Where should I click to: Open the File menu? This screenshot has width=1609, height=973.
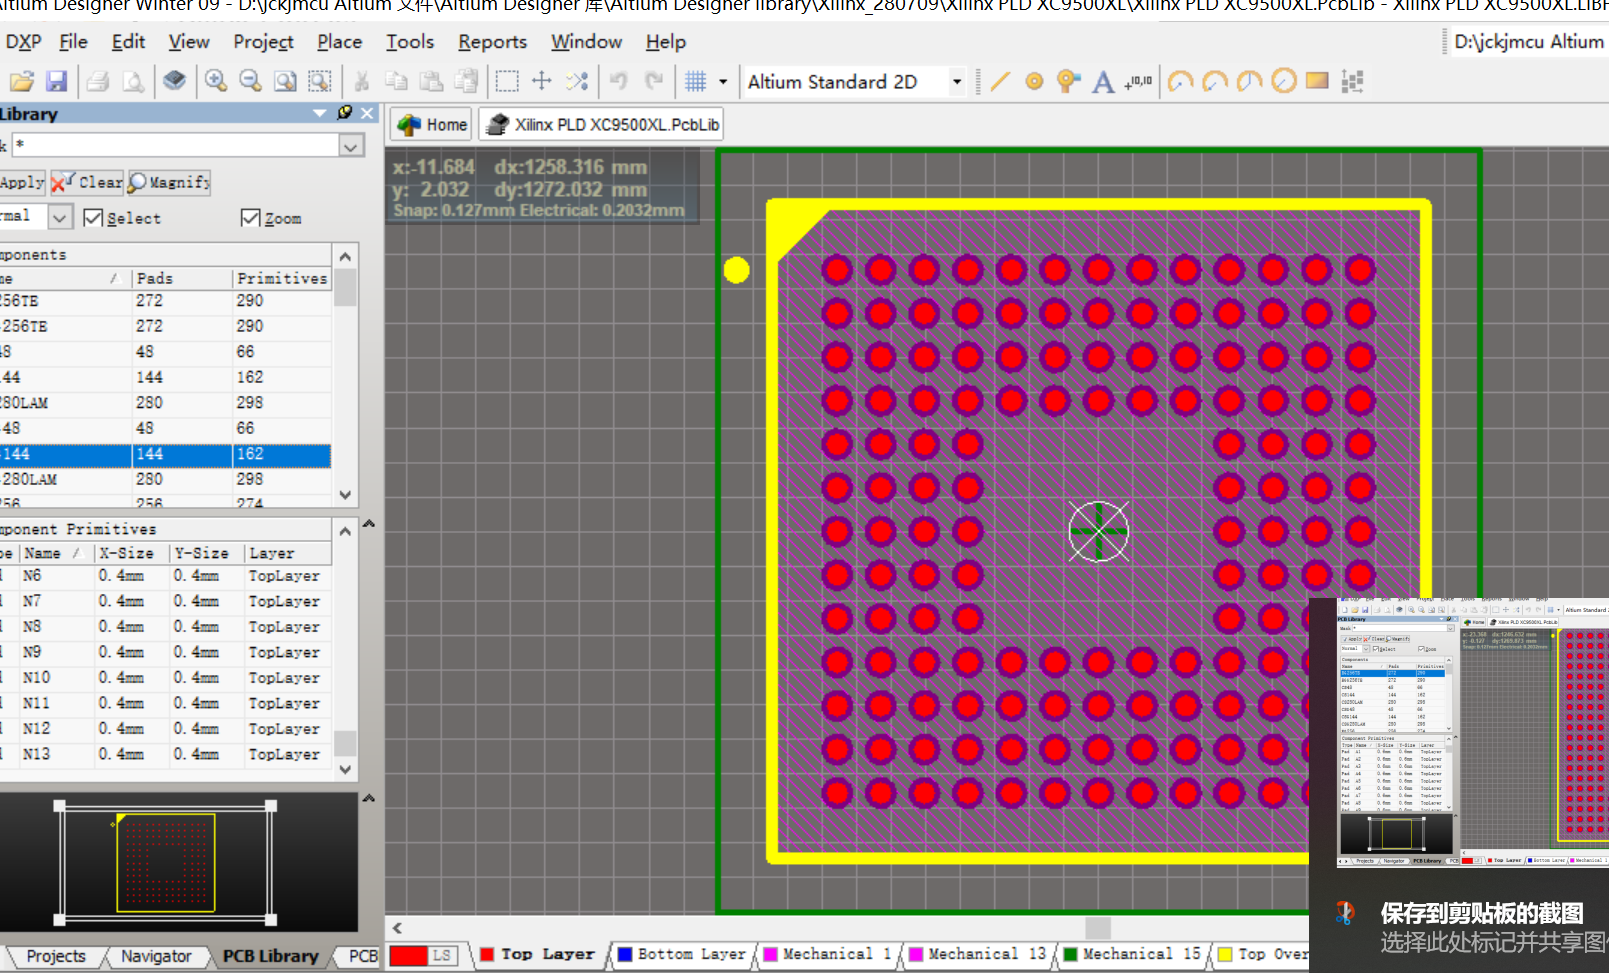[73, 42]
